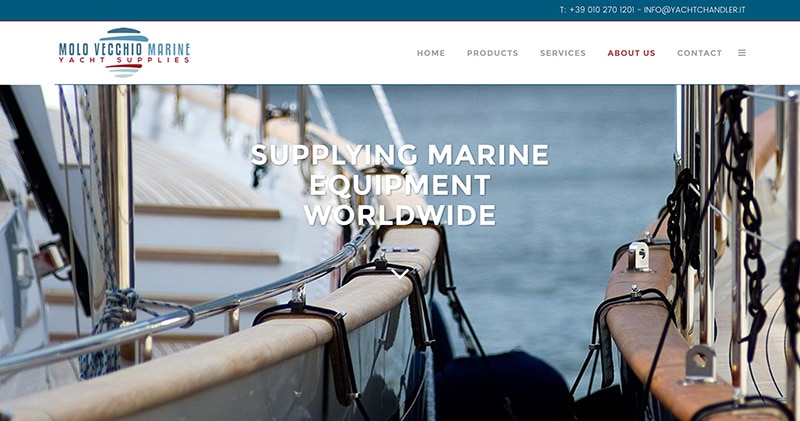Click the 'Supplying Marine' headline line
This screenshot has width=800, height=421.
click(400, 155)
